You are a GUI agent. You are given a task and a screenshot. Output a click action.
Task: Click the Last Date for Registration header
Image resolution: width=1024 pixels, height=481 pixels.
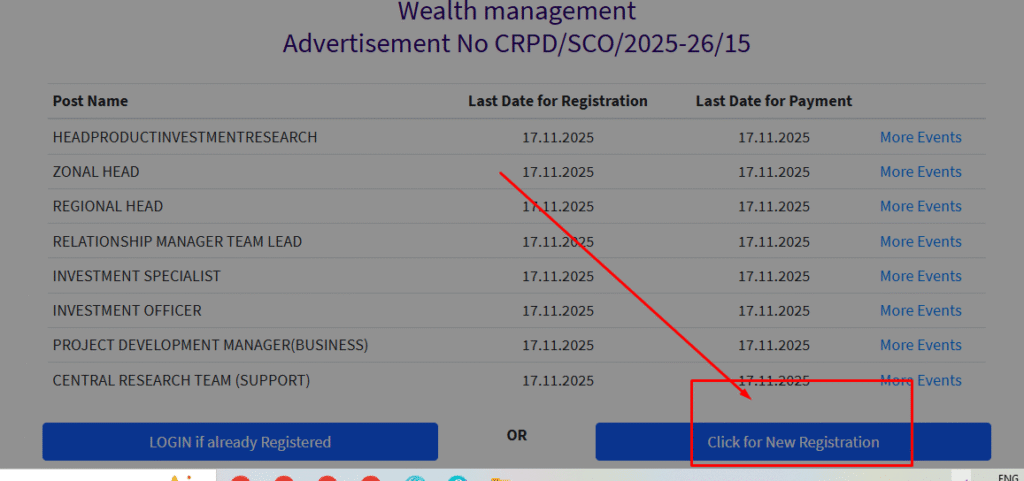pyautogui.click(x=557, y=101)
